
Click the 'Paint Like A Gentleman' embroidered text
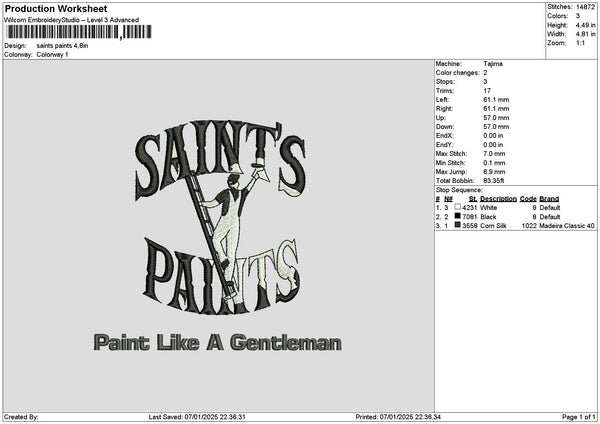[217, 342]
